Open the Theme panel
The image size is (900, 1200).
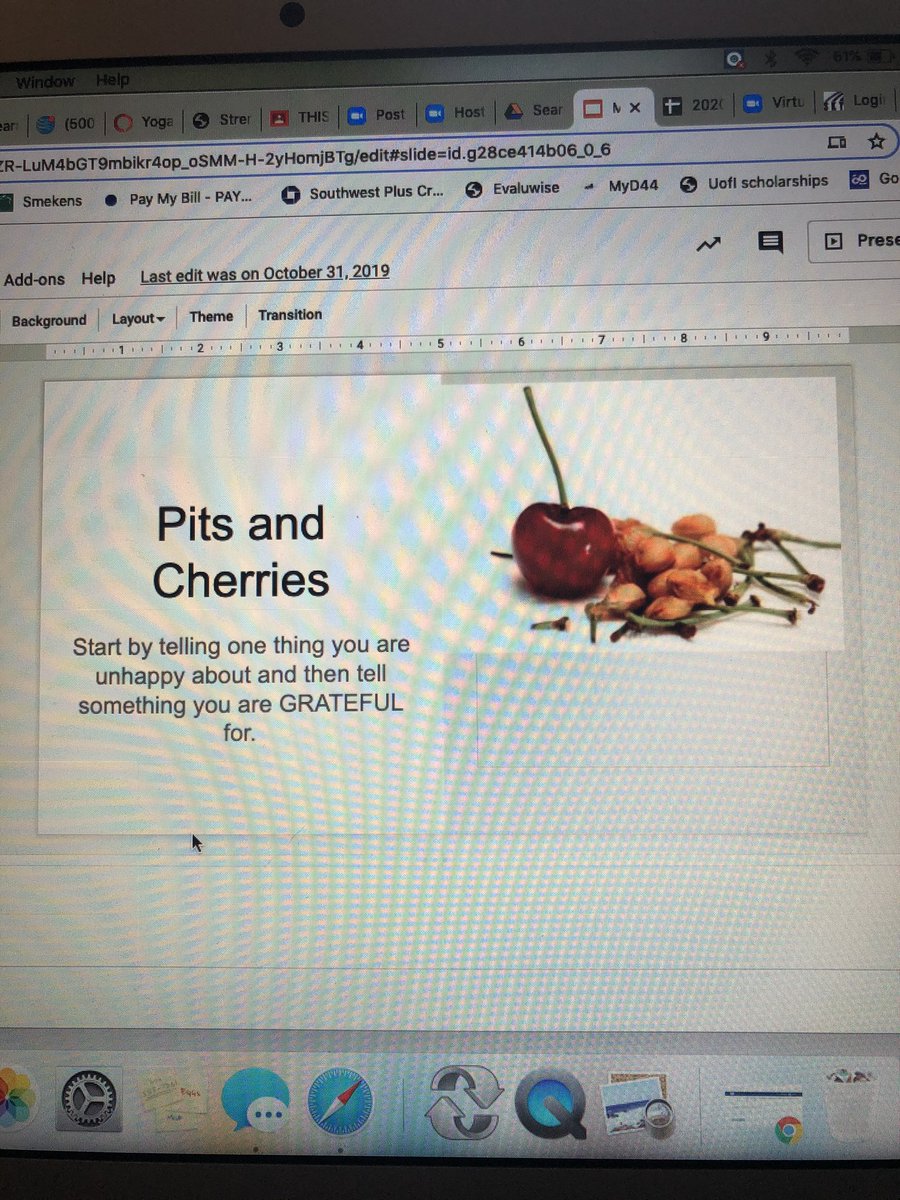pyautogui.click(x=211, y=316)
